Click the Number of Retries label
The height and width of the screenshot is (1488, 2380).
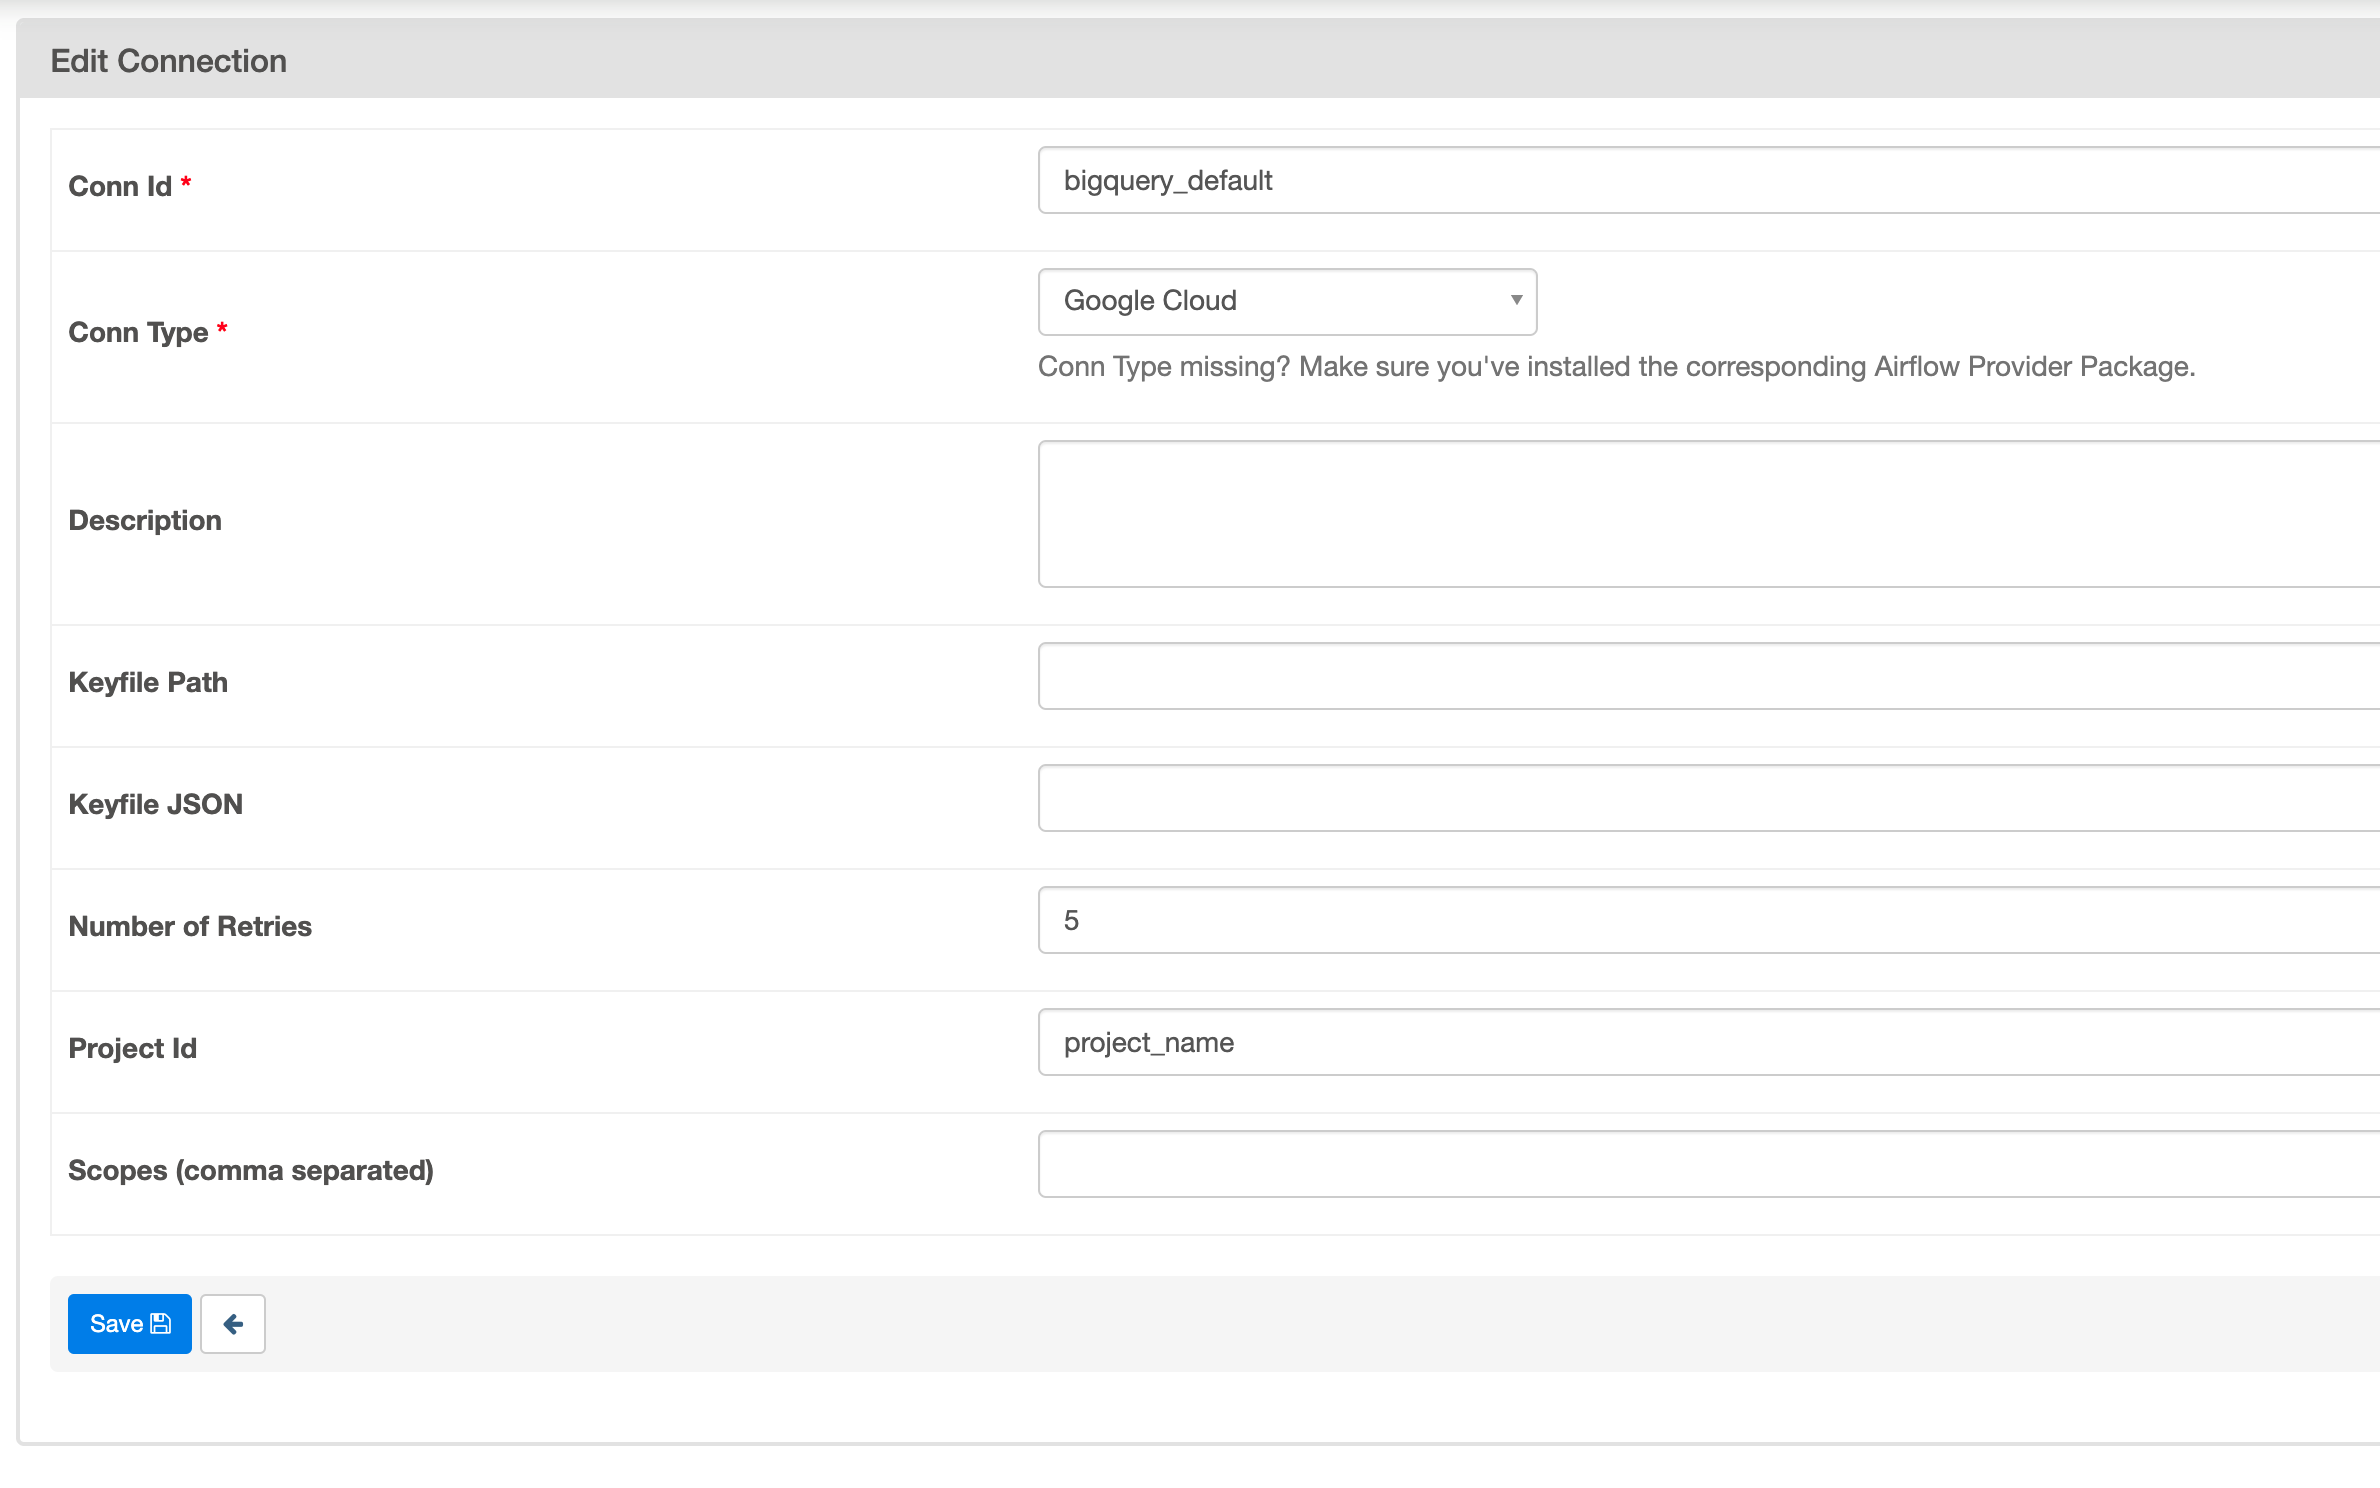tap(190, 927)
